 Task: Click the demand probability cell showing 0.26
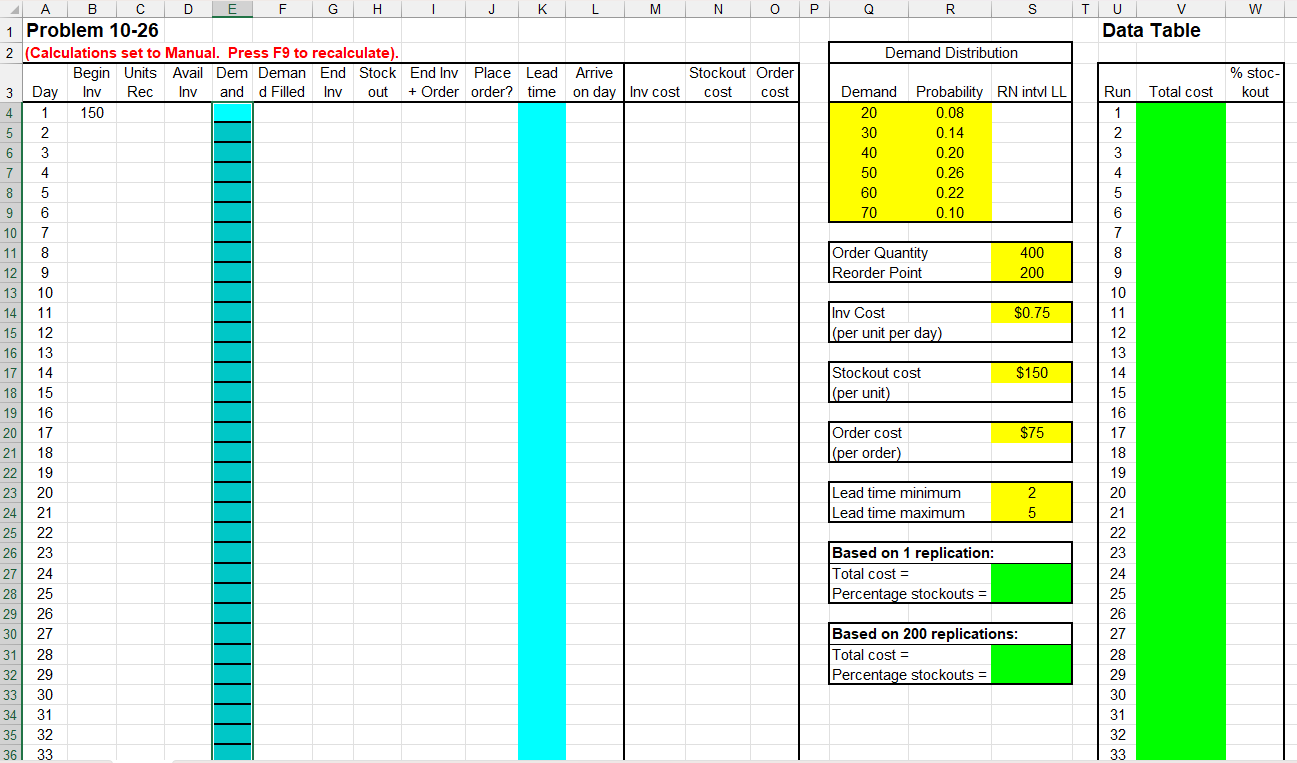(948, 172)
